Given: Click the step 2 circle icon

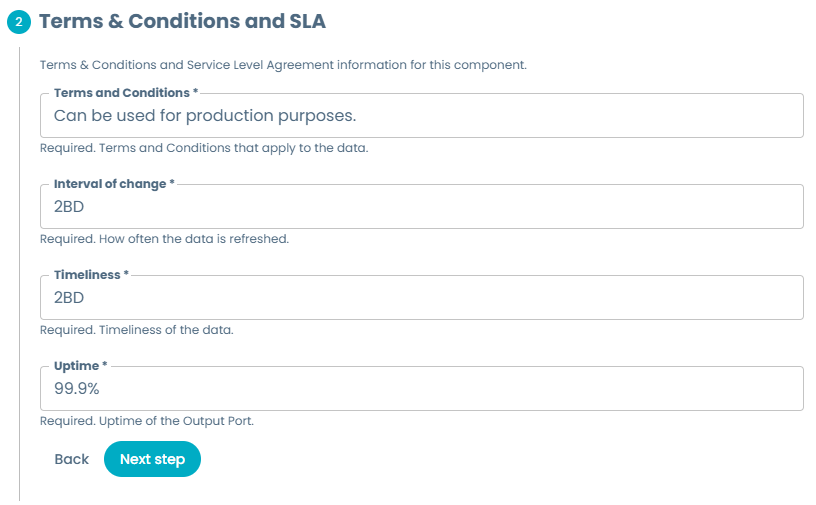Looking at the screenshot, I should pos(20,21).
